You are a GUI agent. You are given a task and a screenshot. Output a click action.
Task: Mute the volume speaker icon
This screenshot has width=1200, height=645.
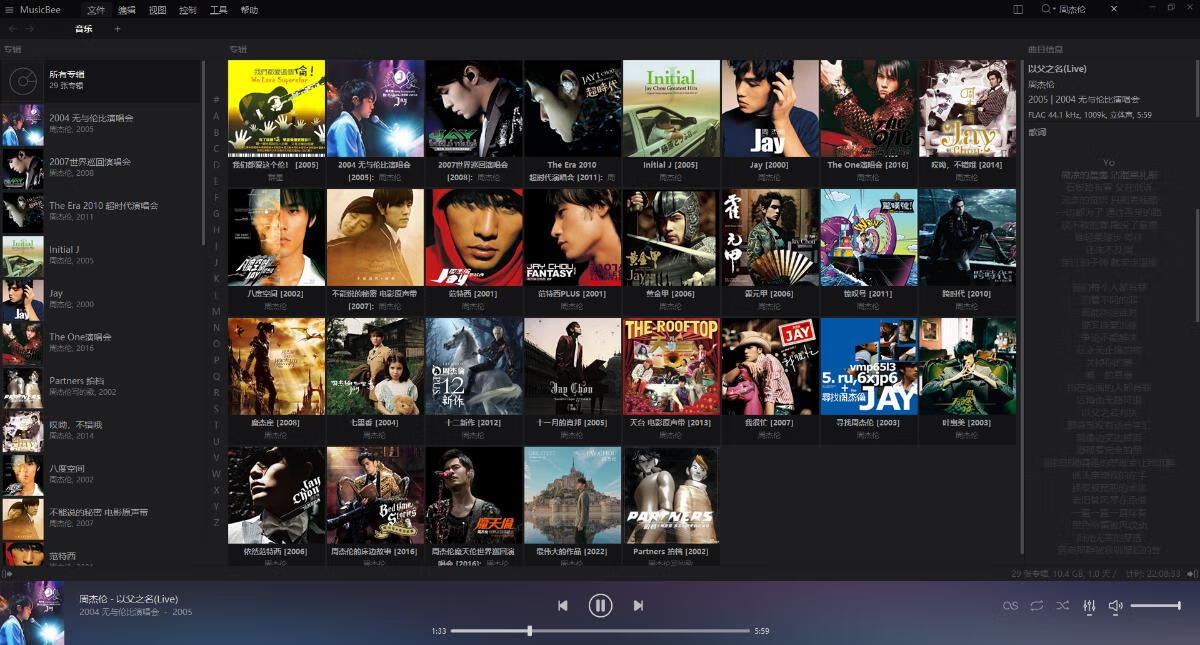pos(1115,606)
